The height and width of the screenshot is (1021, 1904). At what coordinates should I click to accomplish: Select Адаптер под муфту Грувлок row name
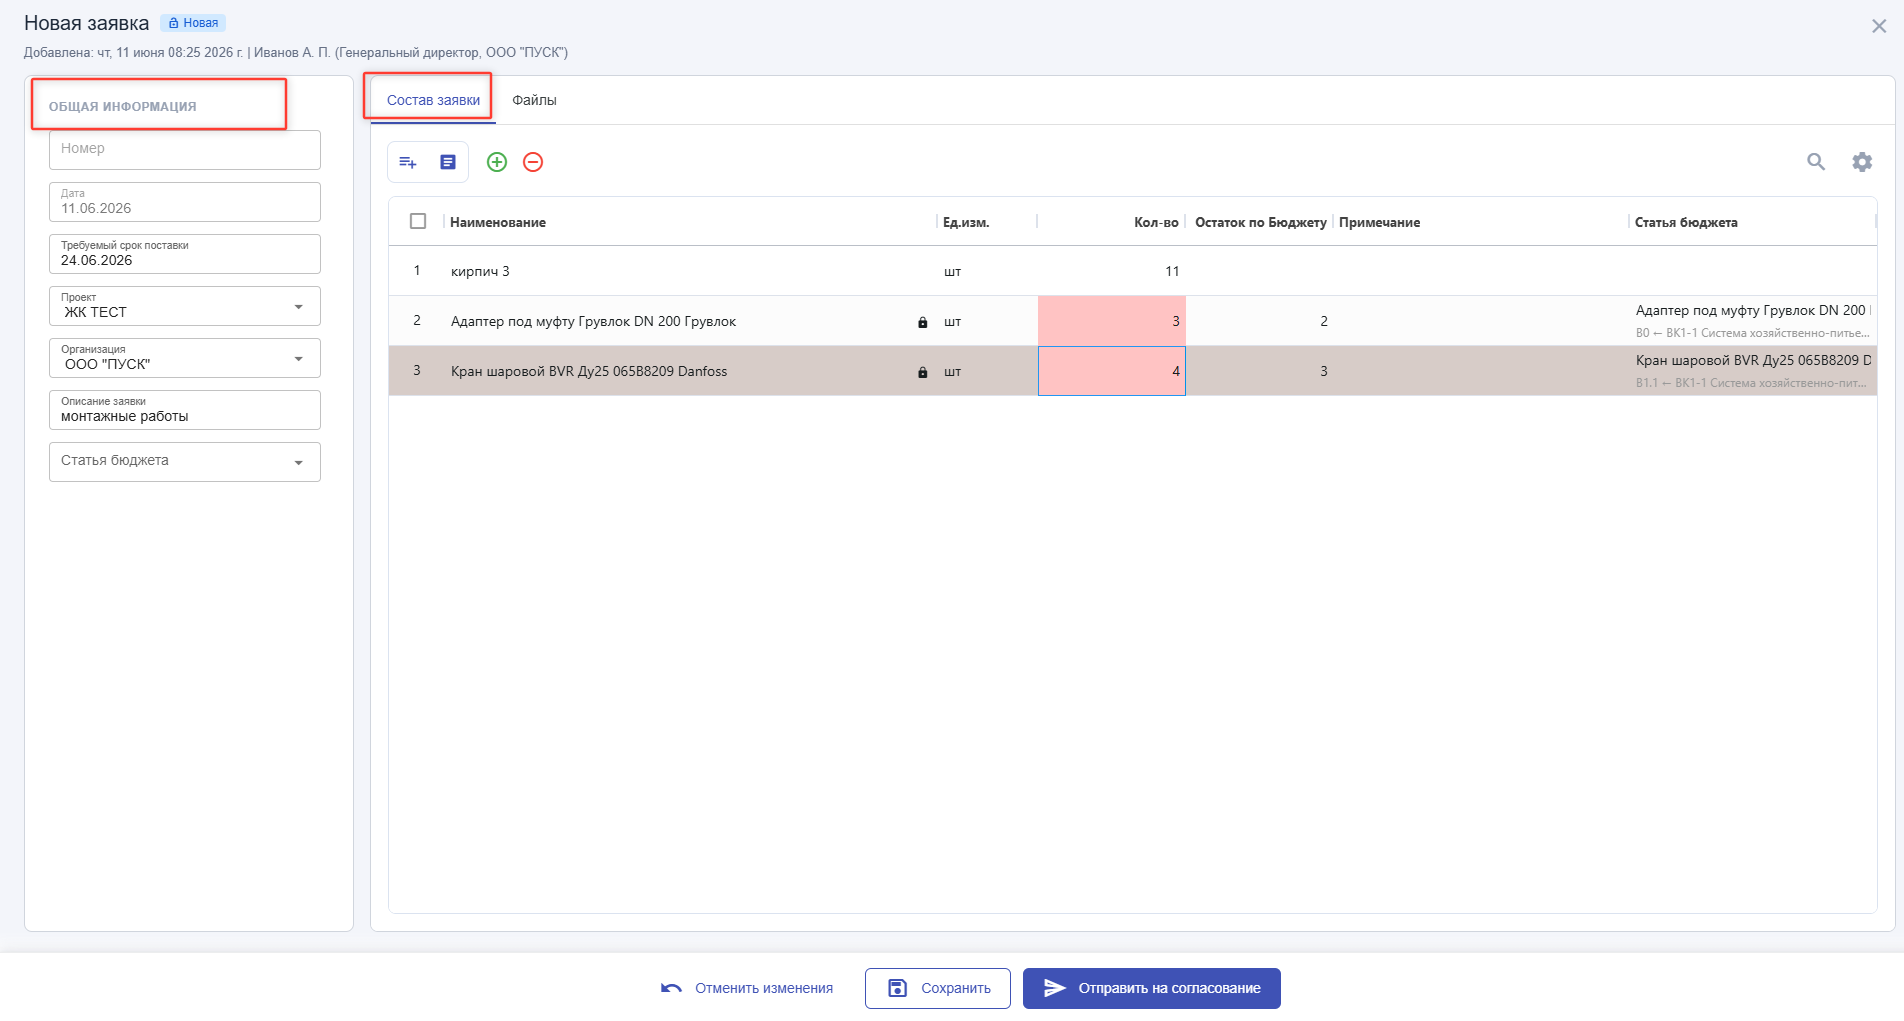(593, 321)
